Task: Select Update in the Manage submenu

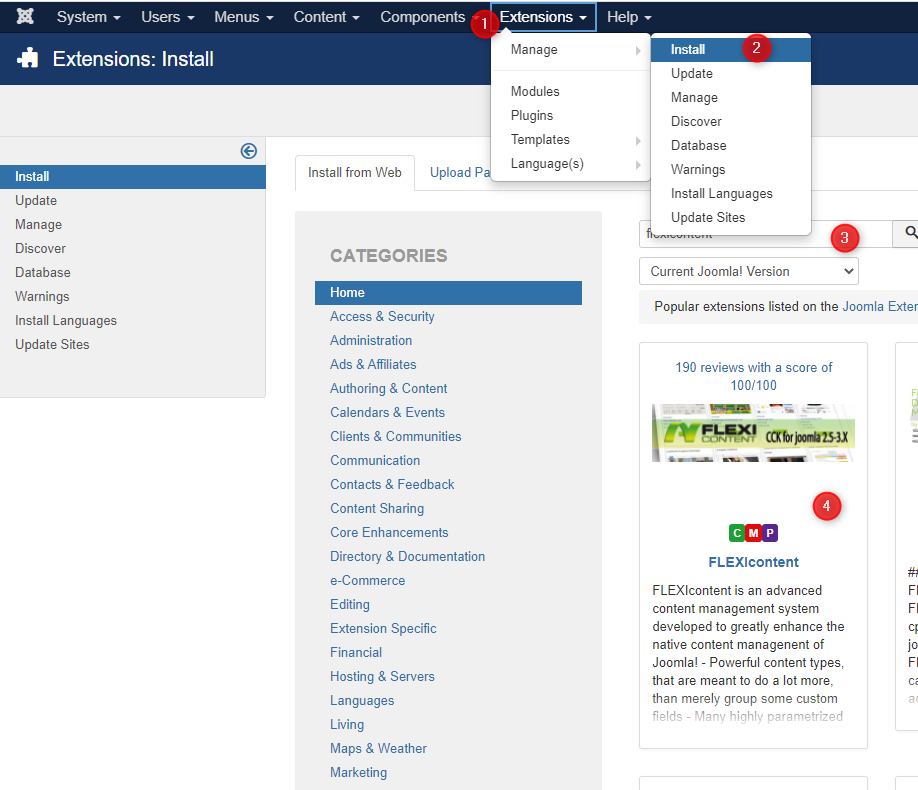Action: pos(731,74)
